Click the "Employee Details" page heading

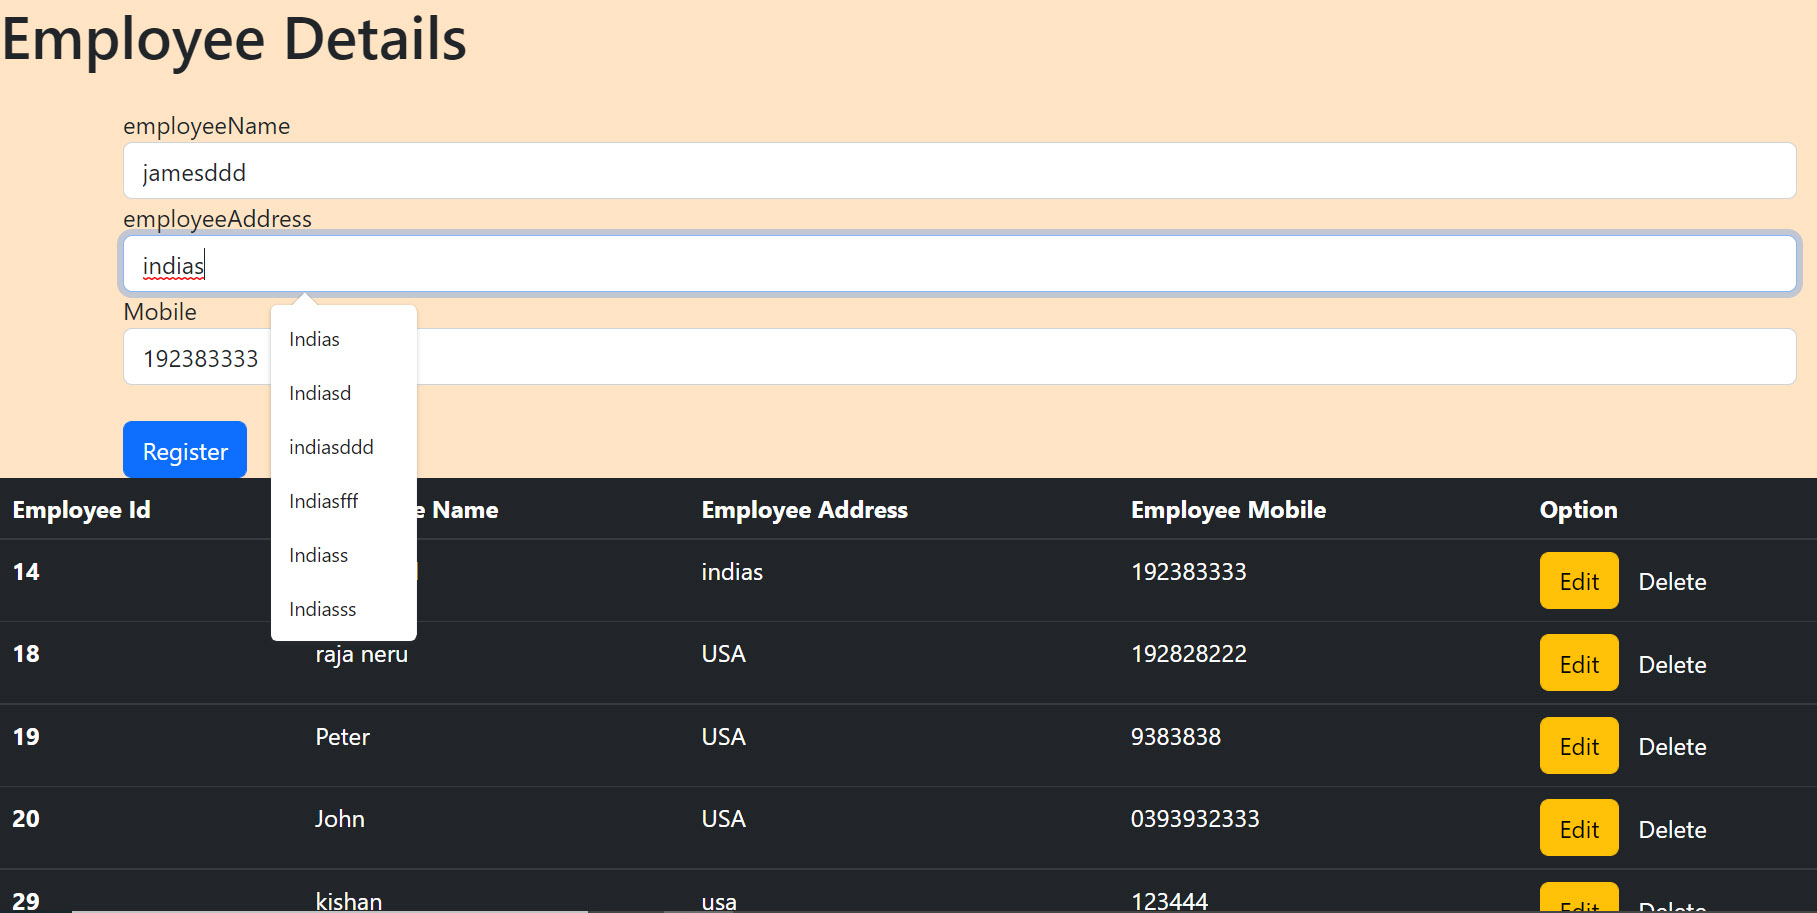pos(234,40)
